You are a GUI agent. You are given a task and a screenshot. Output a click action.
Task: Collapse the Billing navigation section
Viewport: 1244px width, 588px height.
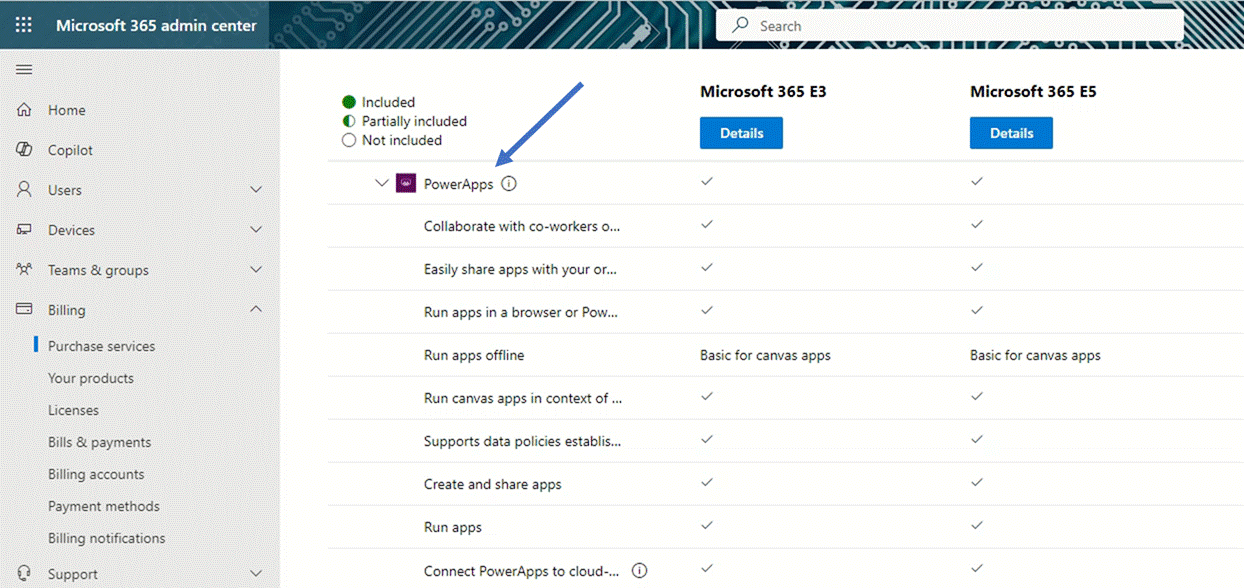click(x=255, y=309)
